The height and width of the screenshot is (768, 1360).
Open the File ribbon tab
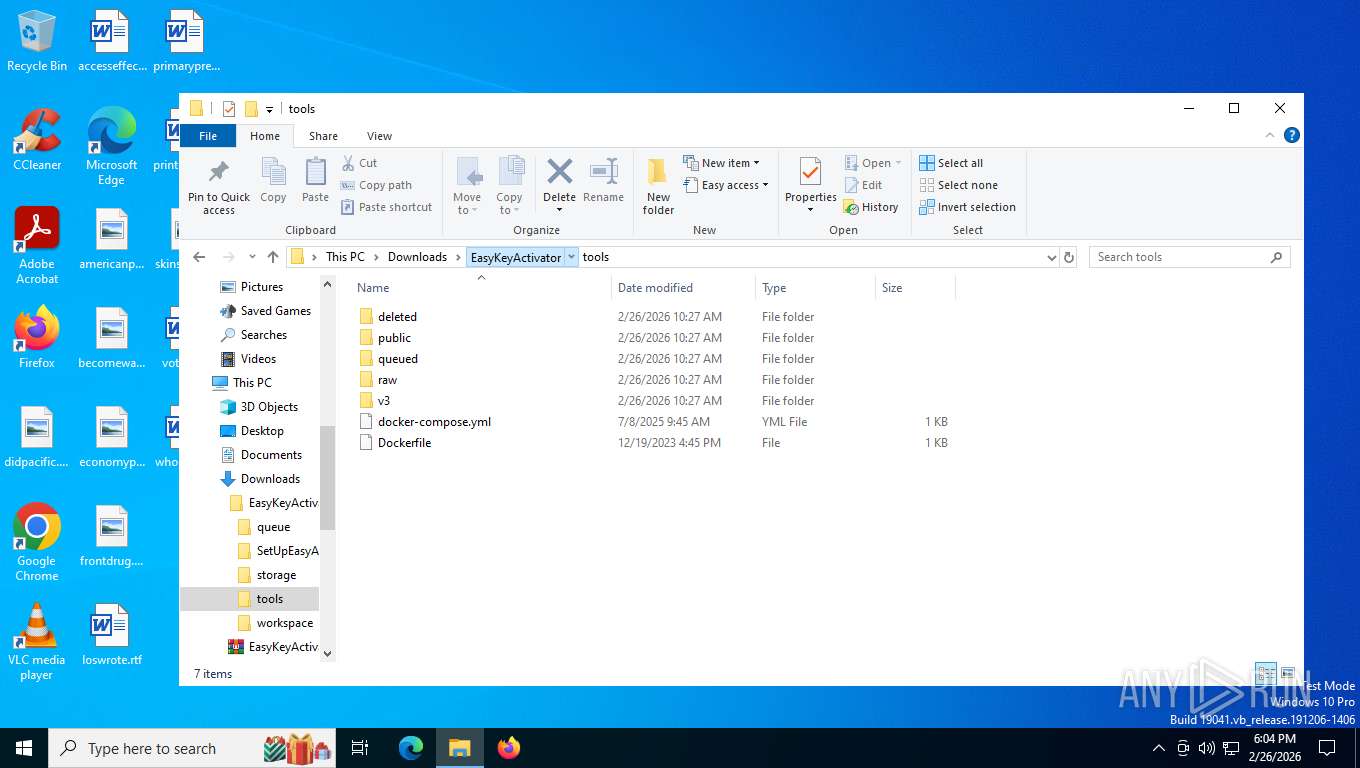[x=208, y=136]
